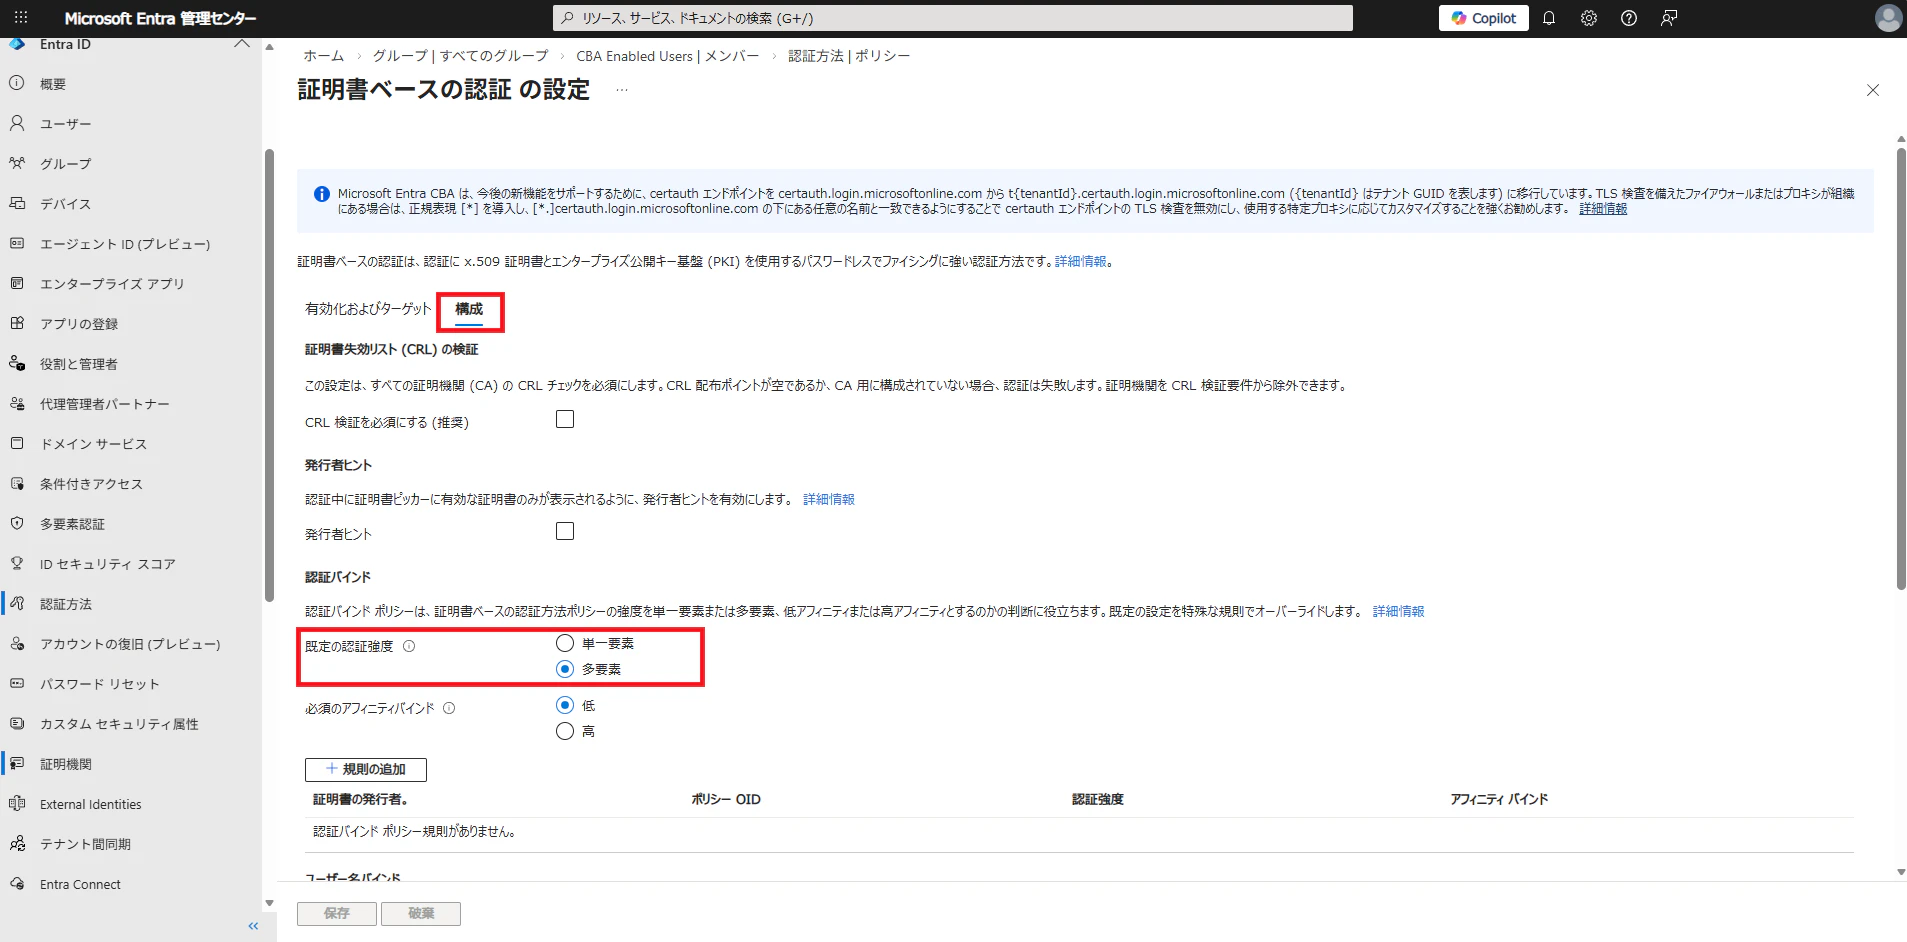Click the 役割と管理者 icon in sidebar
Image resolution: width=1907 pixels, height=942 pixels.
pyautogui.click(x=17, y=363)
